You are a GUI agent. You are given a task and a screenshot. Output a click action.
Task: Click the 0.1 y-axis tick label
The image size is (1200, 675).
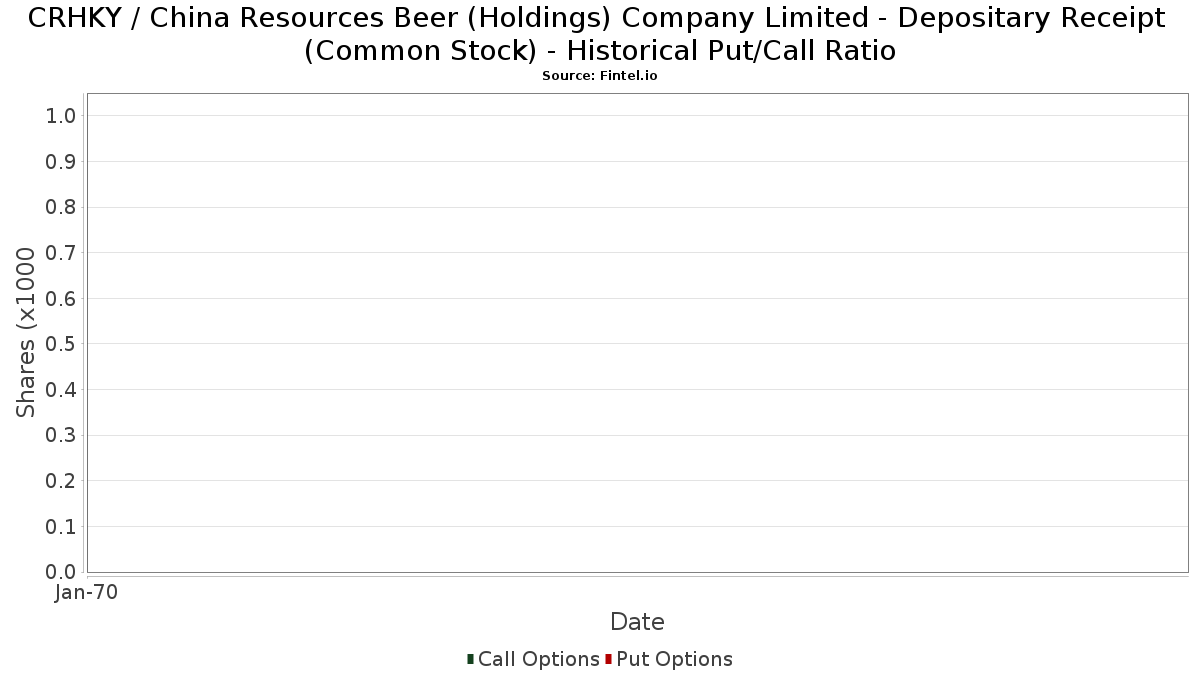[x=61, y=526]
